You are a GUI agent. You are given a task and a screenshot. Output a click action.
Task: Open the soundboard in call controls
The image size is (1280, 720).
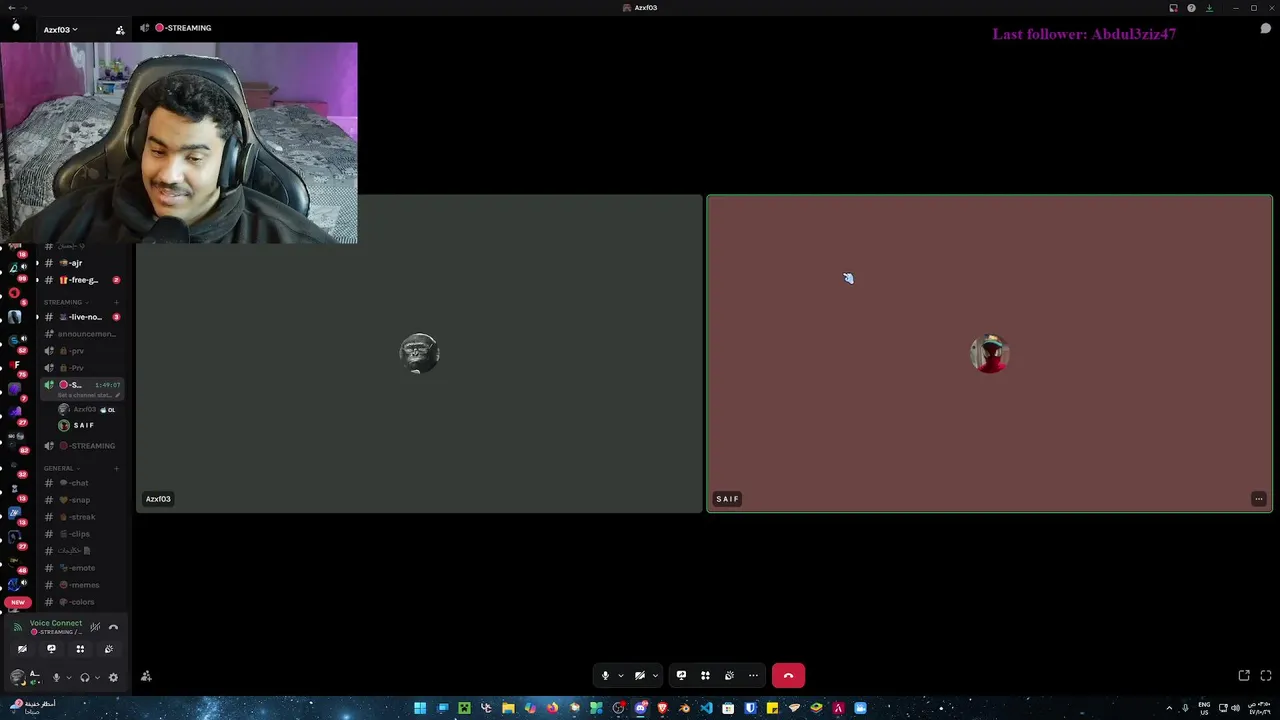pyautogui.click(x=729, y=676)
